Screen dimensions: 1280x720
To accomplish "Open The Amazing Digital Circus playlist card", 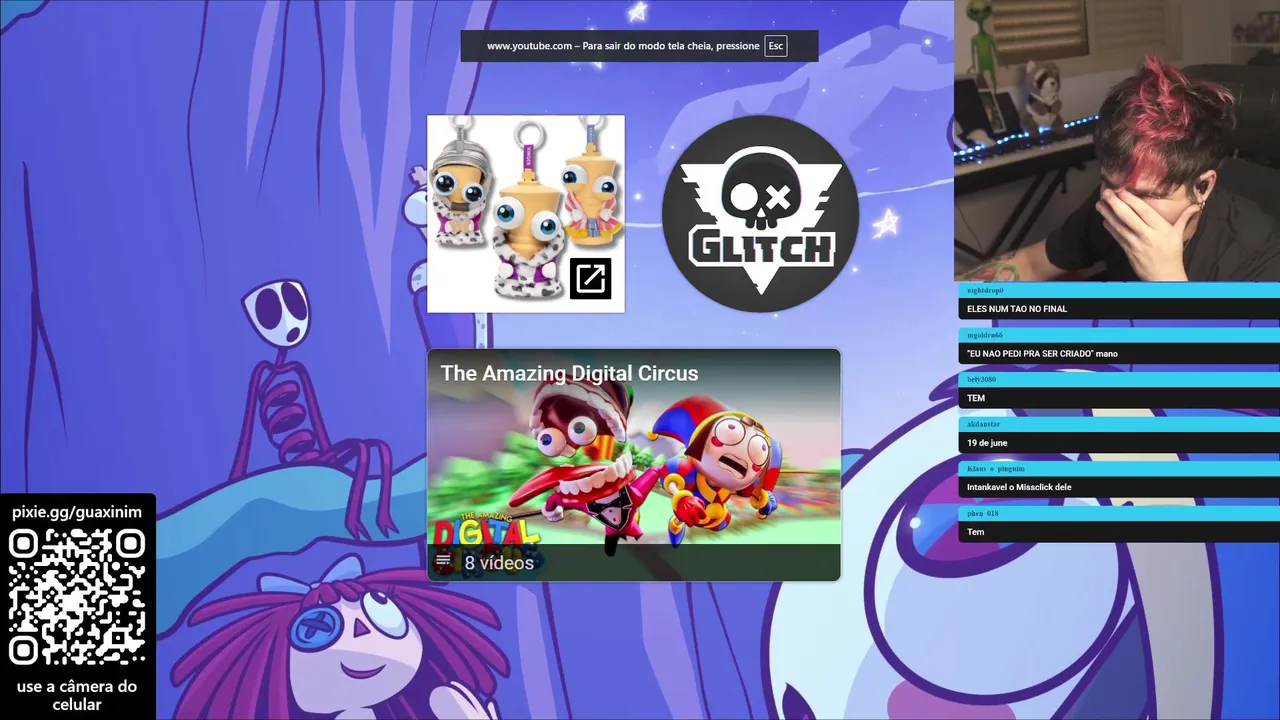I will click(634, 465).
